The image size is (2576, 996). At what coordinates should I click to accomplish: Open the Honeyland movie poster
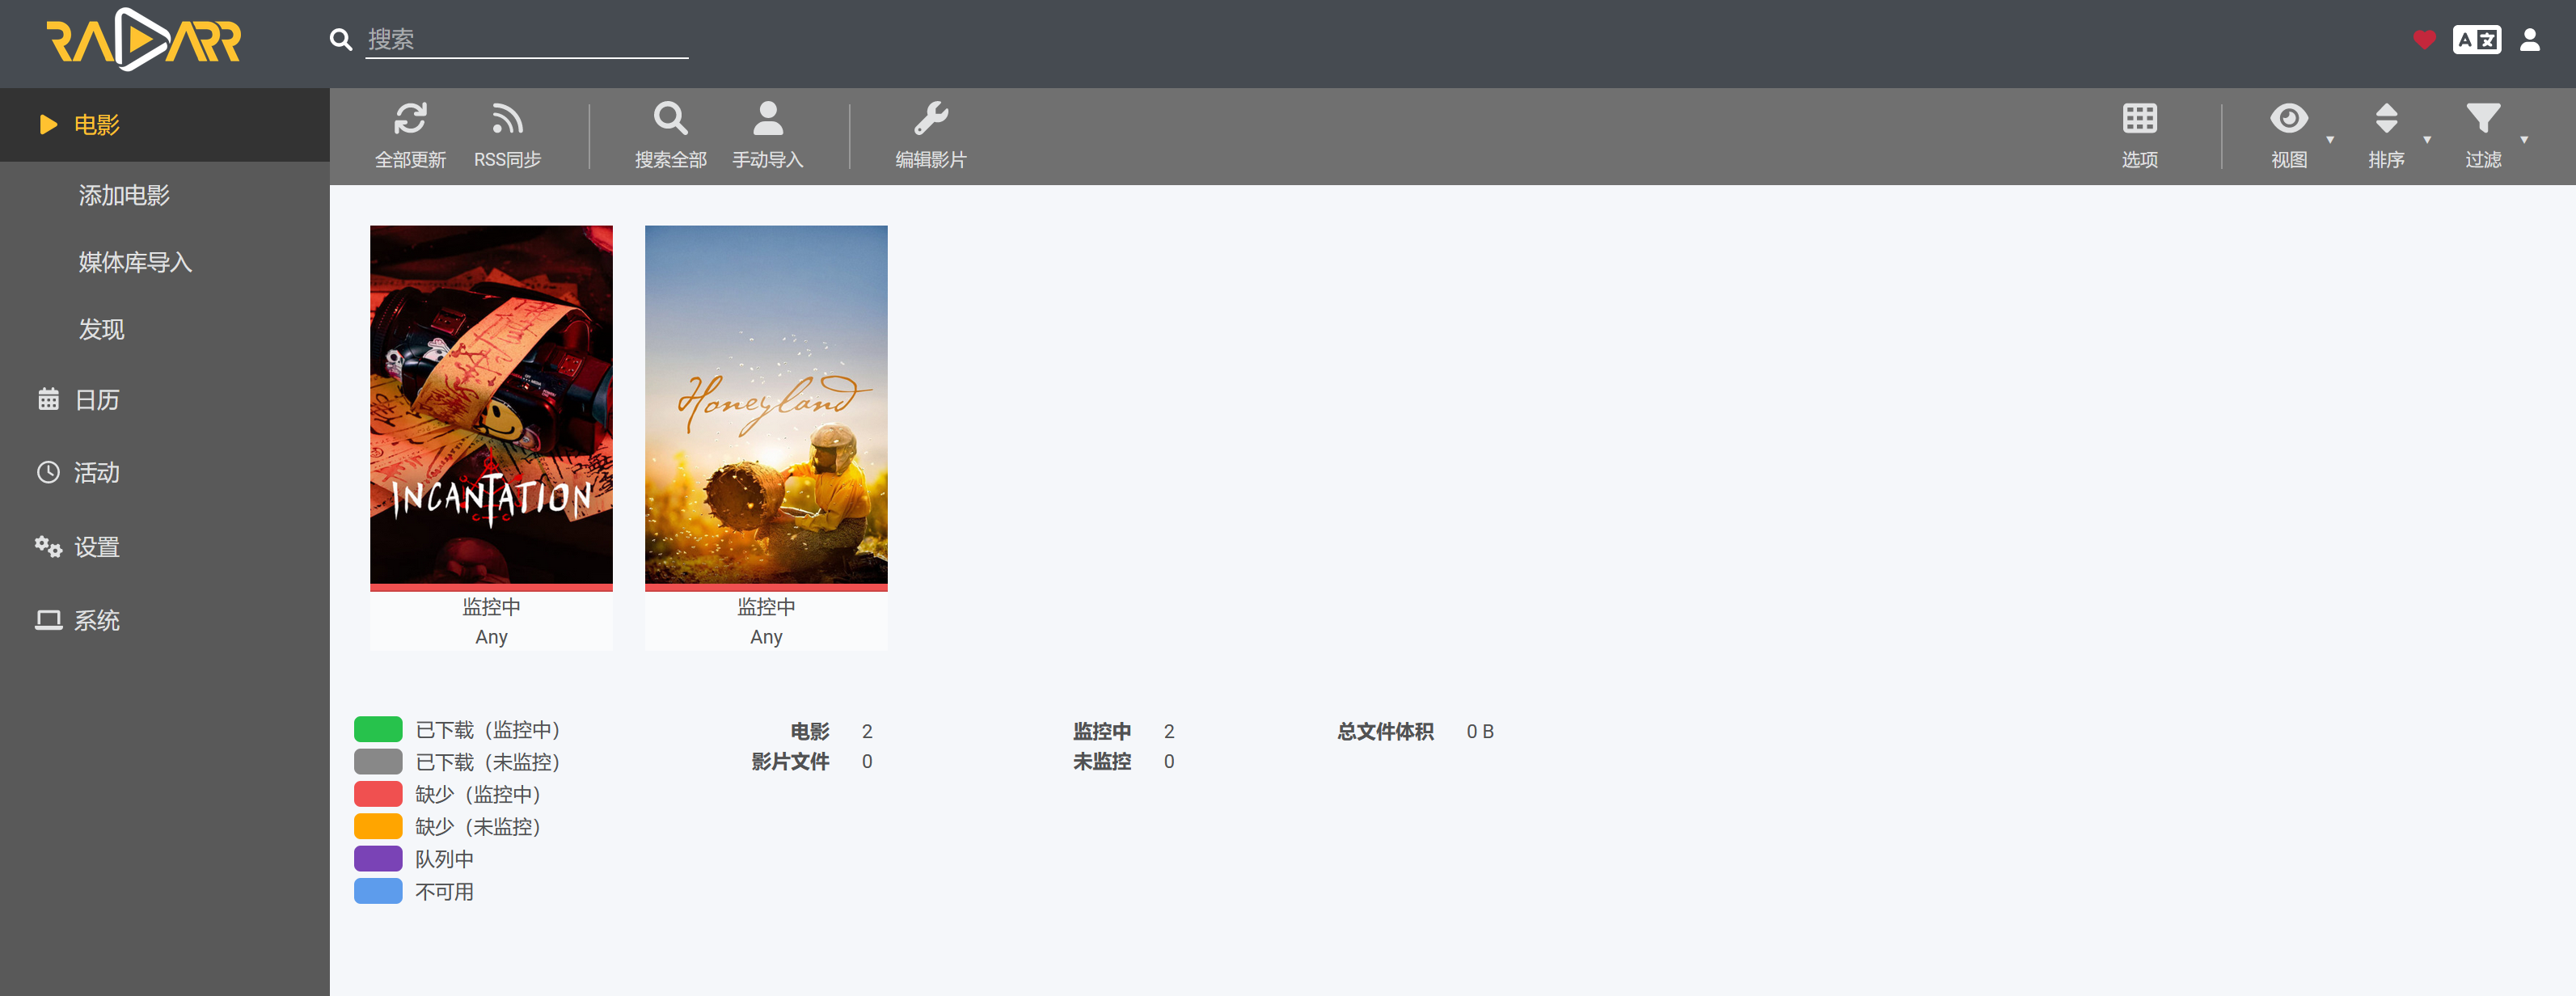click(766, 405)
